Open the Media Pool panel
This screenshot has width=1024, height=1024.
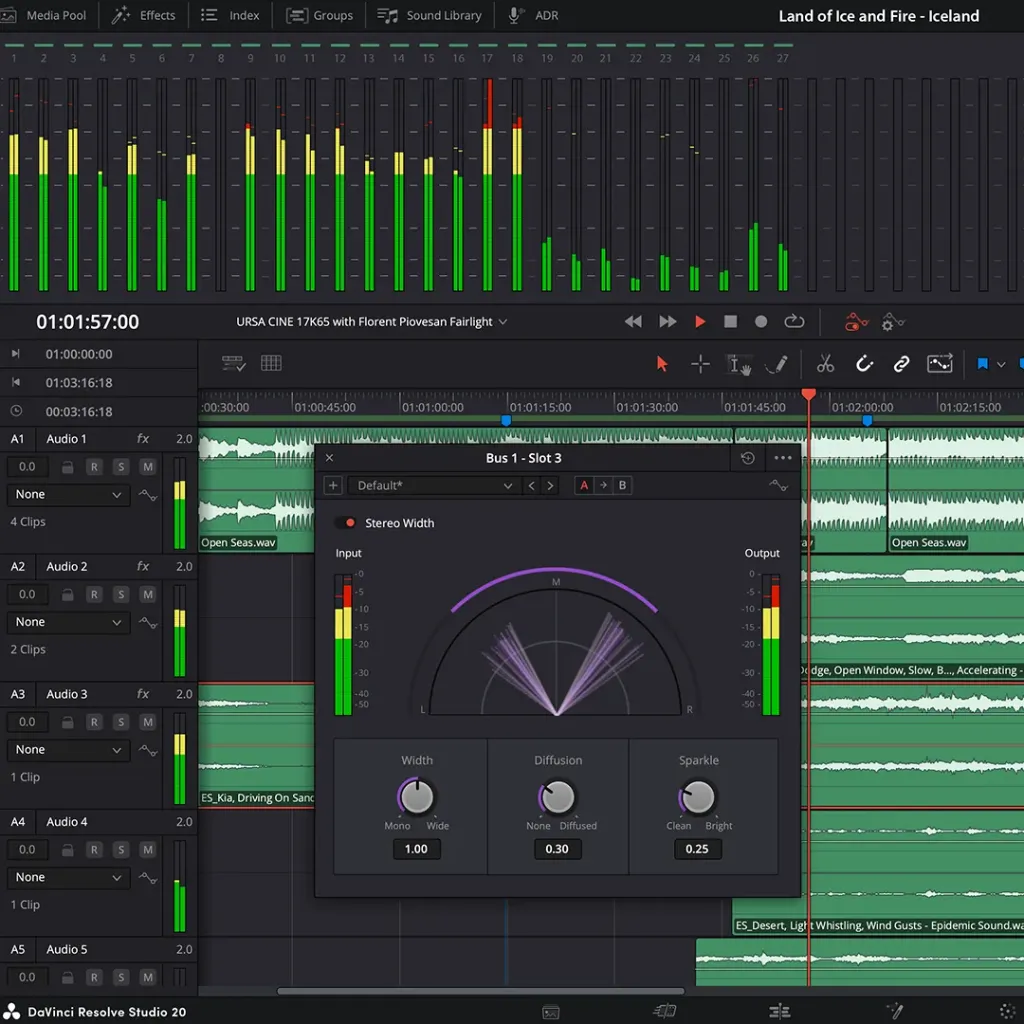click(x=44, y=15)
